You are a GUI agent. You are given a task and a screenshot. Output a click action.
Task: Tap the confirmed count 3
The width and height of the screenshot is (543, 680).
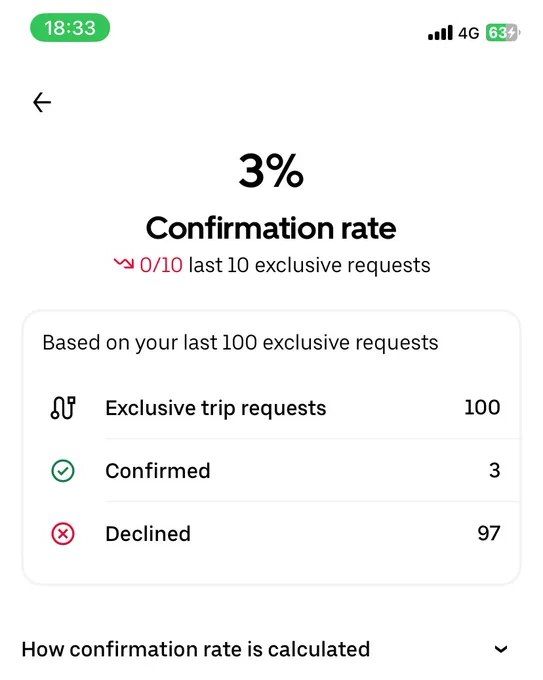tap(495, 471)
